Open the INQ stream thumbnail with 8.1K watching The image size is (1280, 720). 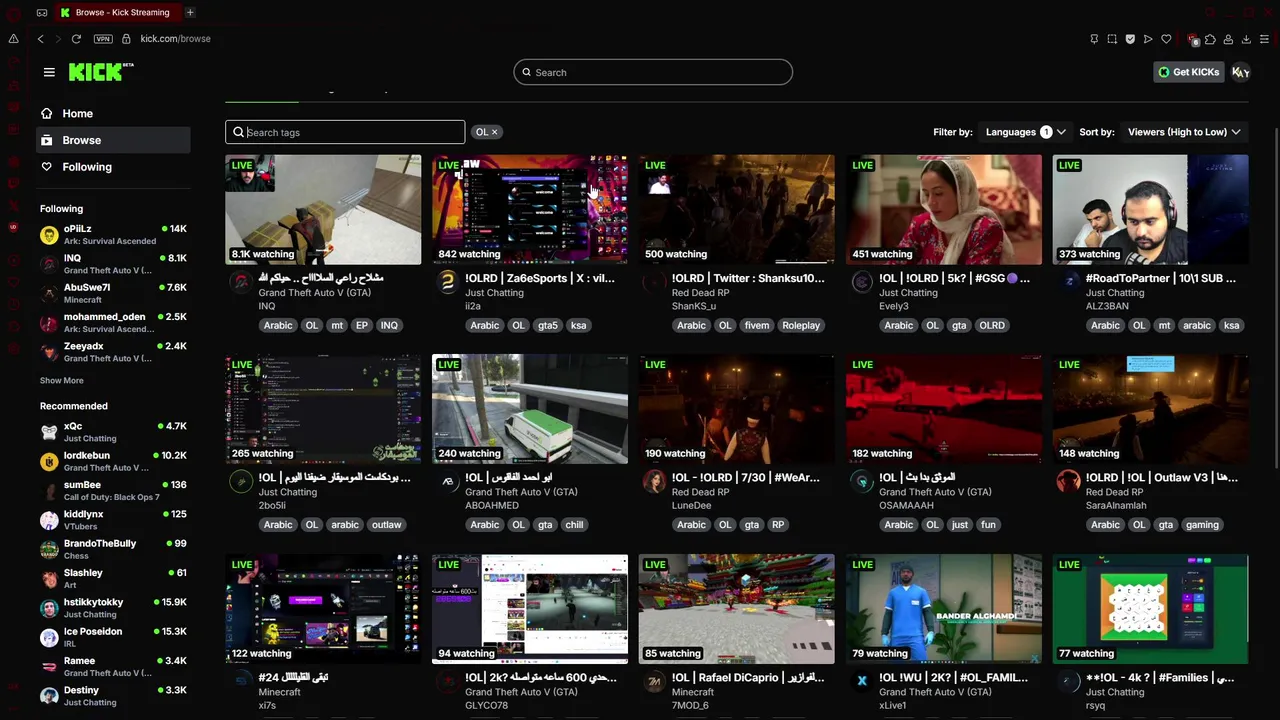323,209
